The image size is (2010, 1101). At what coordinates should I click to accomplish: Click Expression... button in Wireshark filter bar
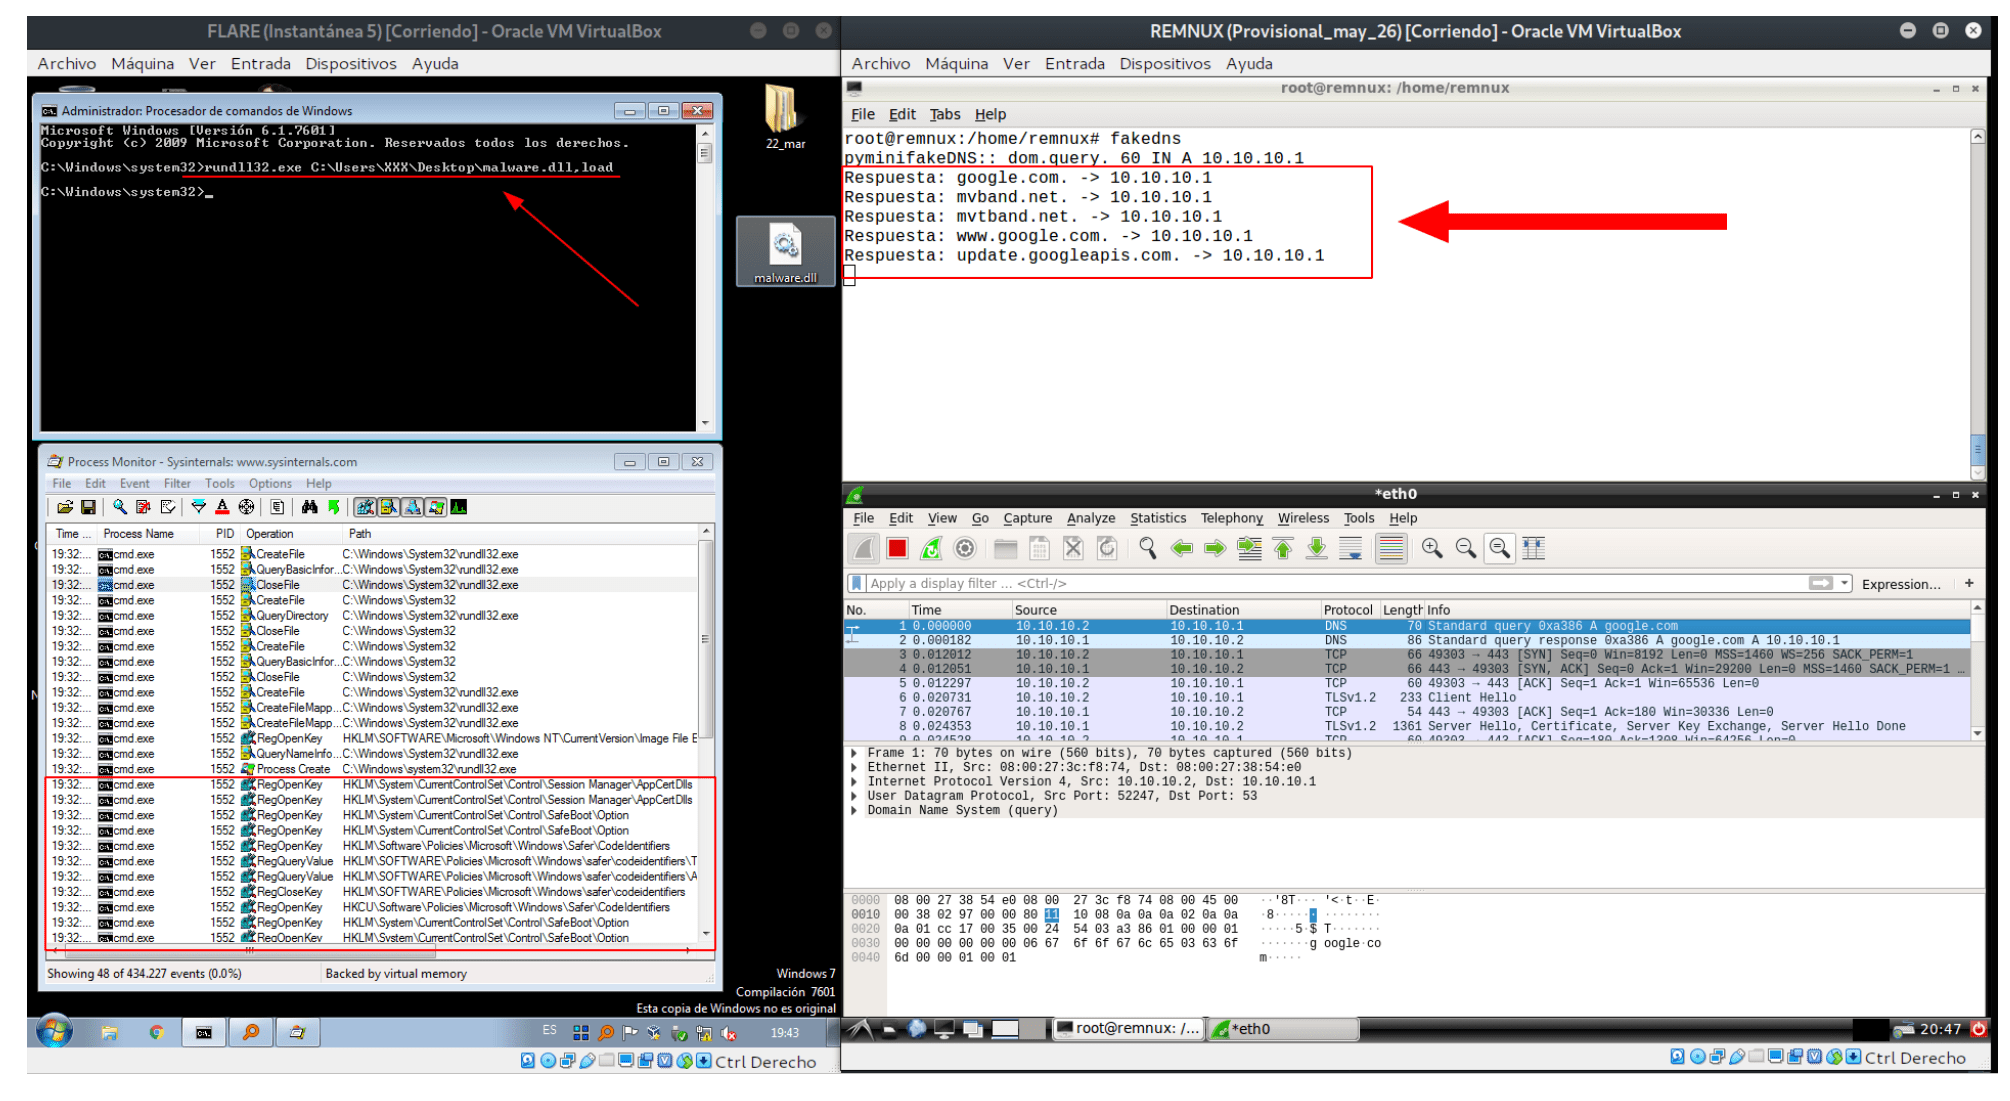pyautogui.click(x=1901, y=585)
